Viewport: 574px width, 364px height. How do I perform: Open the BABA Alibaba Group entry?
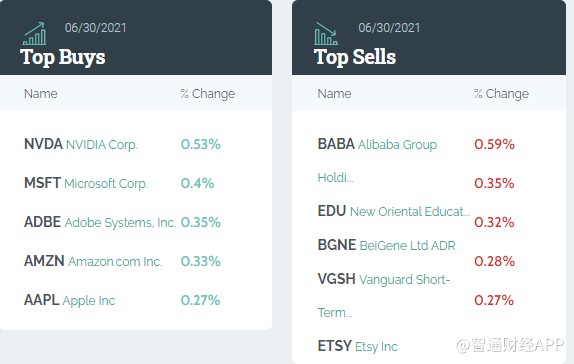click(x=377, y=160)
